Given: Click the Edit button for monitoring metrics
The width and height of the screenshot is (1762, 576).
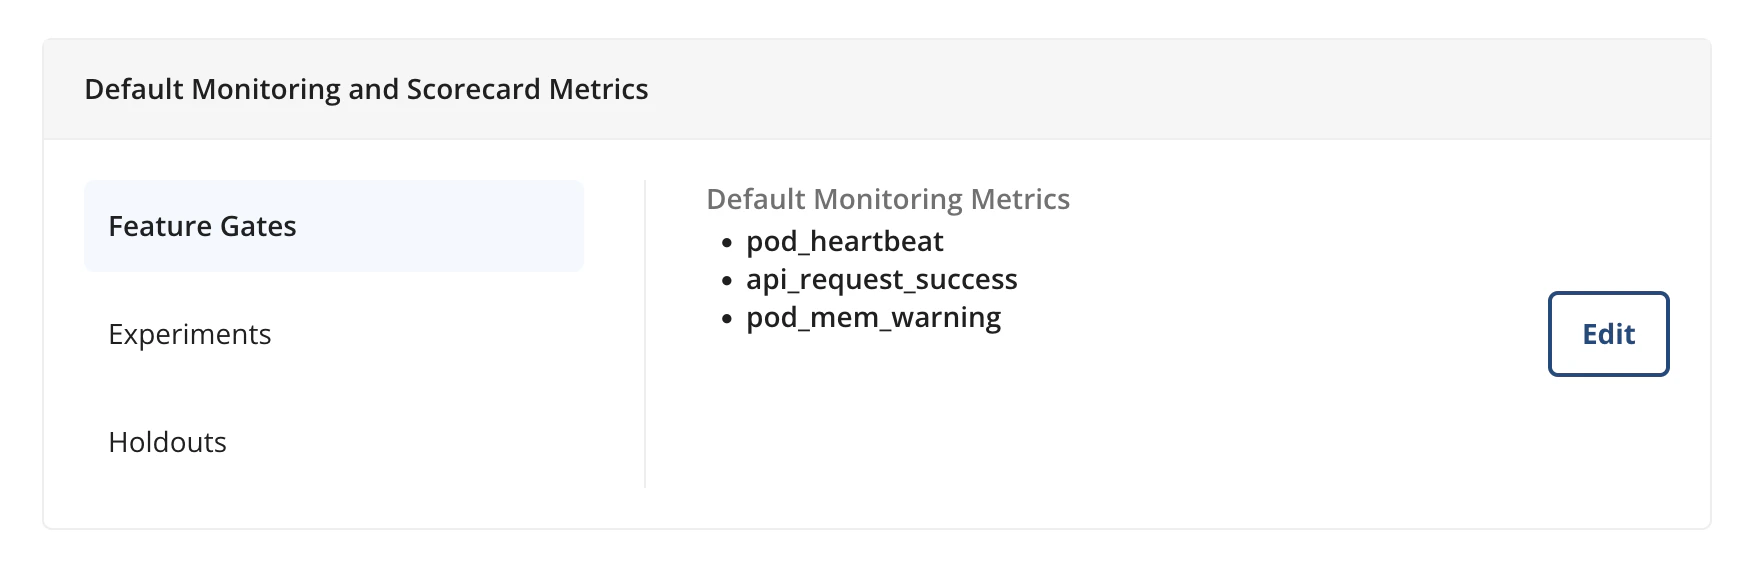Looking at the screenshot, I should 1608,334.
